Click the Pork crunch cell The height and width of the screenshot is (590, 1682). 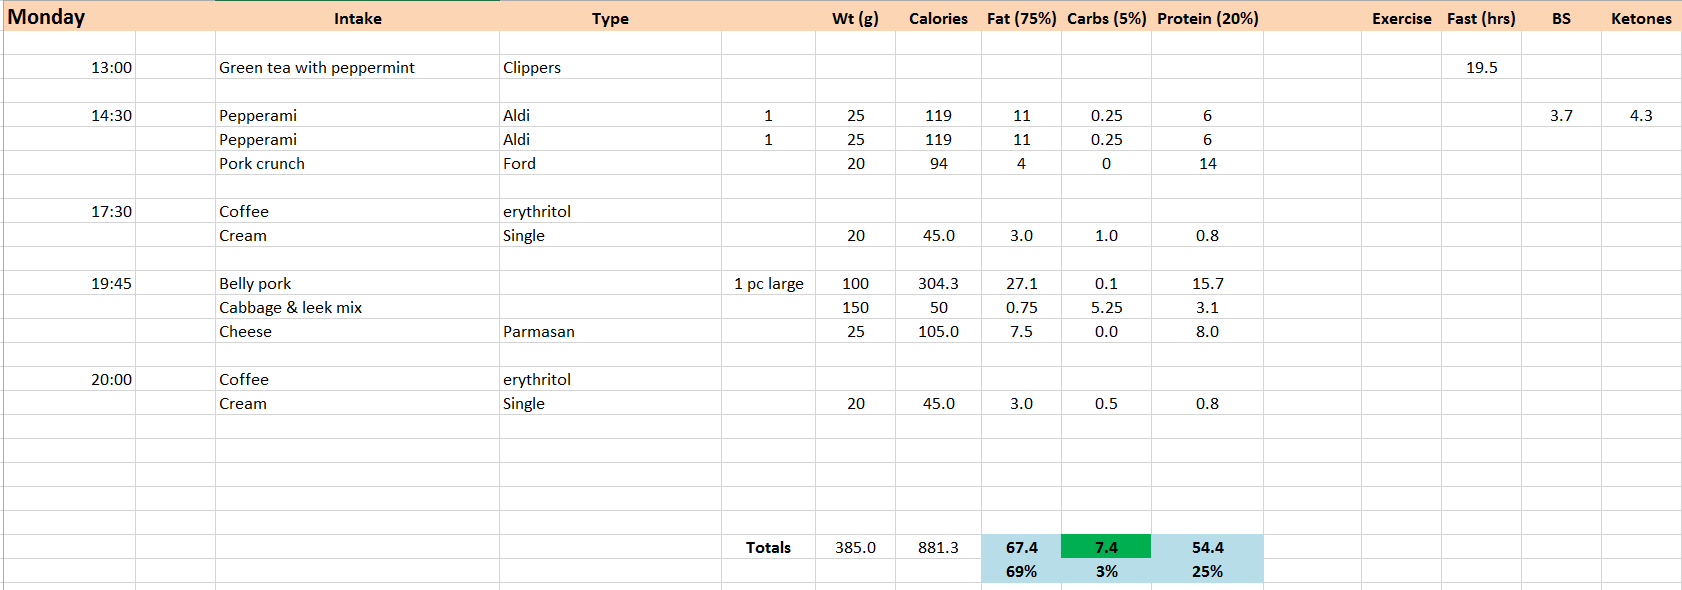click(x=357, y=163)
